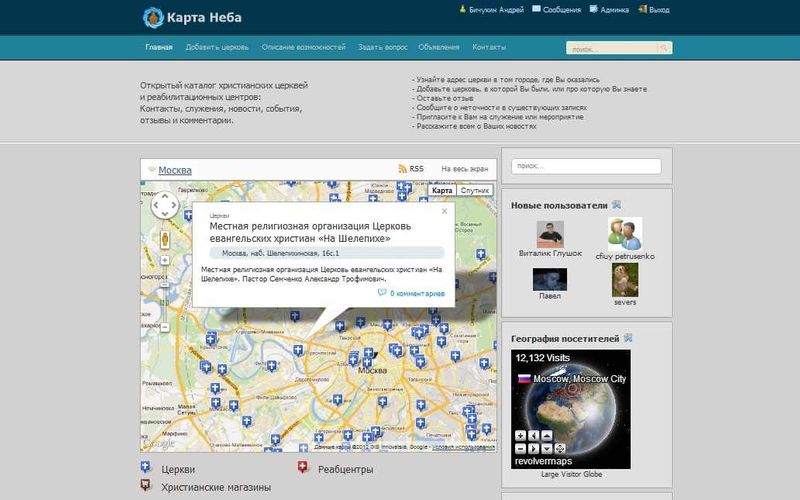Screen dimensions: 800x500
Task: Open Виталик Глушок's avatar
Action: click(550, 235)
